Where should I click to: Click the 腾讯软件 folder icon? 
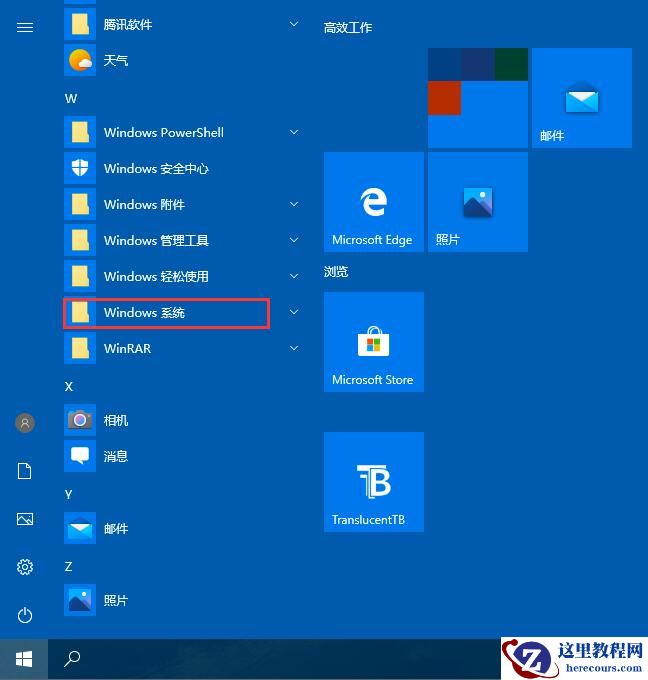[80, 24]
